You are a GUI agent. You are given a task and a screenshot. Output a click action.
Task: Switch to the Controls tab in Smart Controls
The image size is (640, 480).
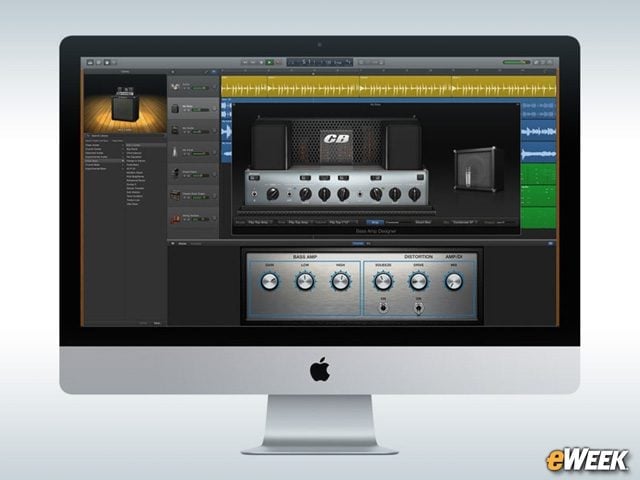point(358,244)
